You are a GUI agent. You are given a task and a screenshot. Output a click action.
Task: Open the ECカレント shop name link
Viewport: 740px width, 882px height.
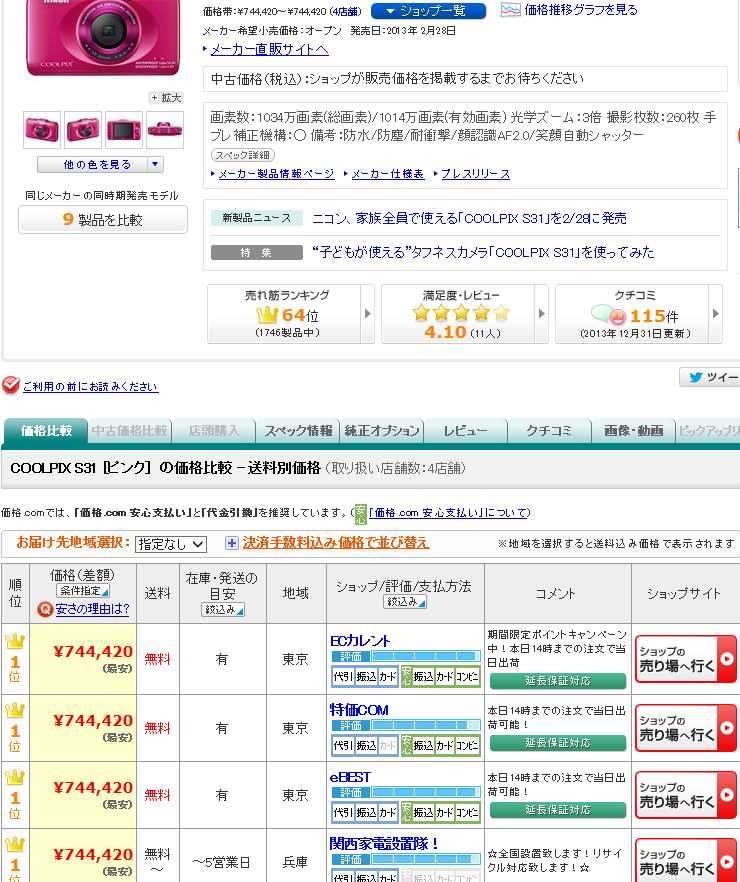(360, 641)
